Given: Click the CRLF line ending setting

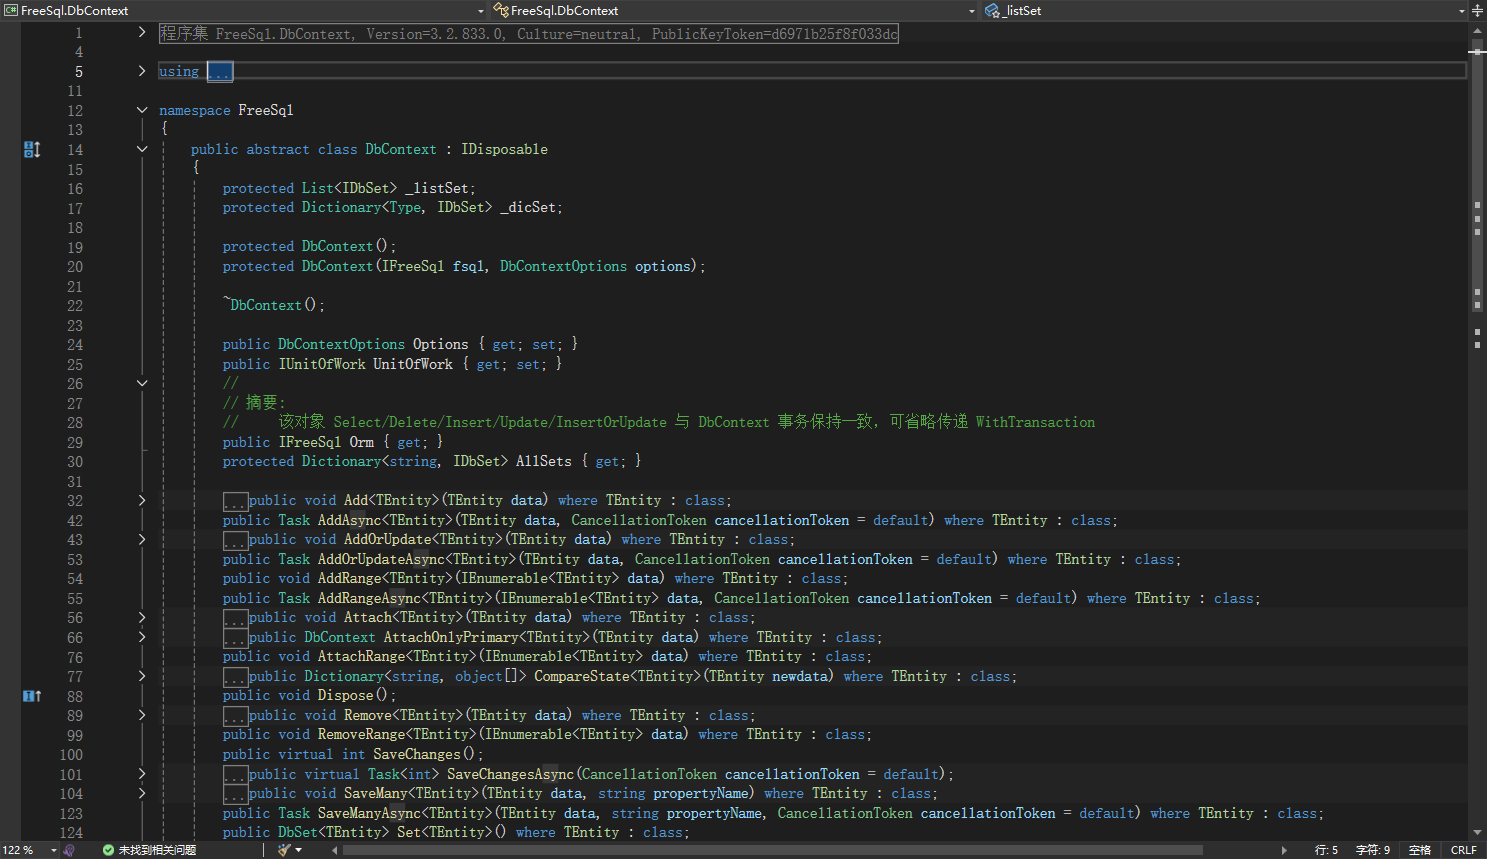Looking at the screenshot, I should 1463,850.
